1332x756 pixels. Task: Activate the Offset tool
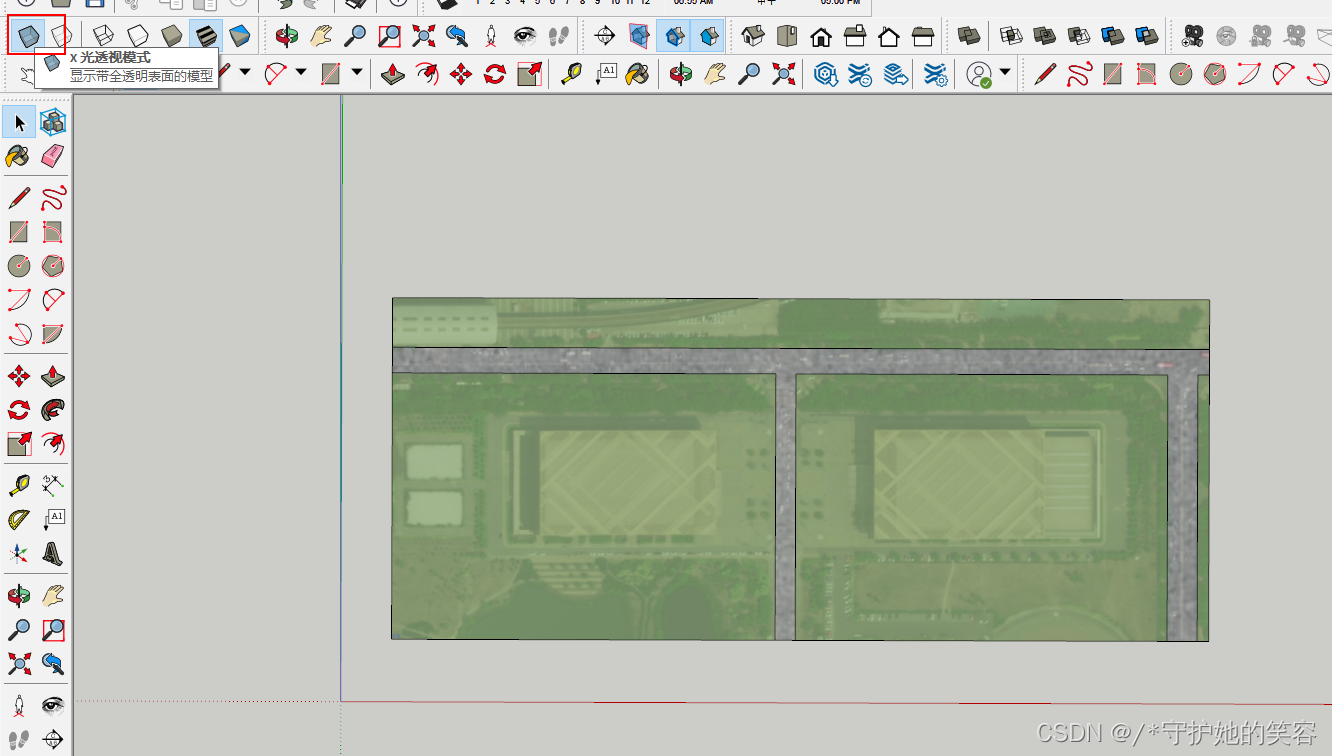53,442
